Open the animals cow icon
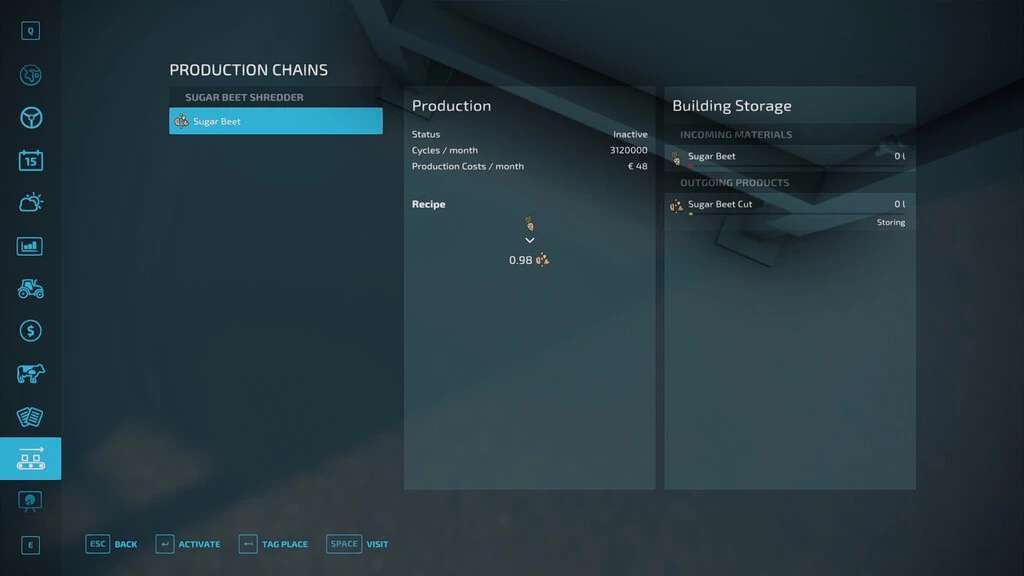1024x576 pixels. (30, 374)
